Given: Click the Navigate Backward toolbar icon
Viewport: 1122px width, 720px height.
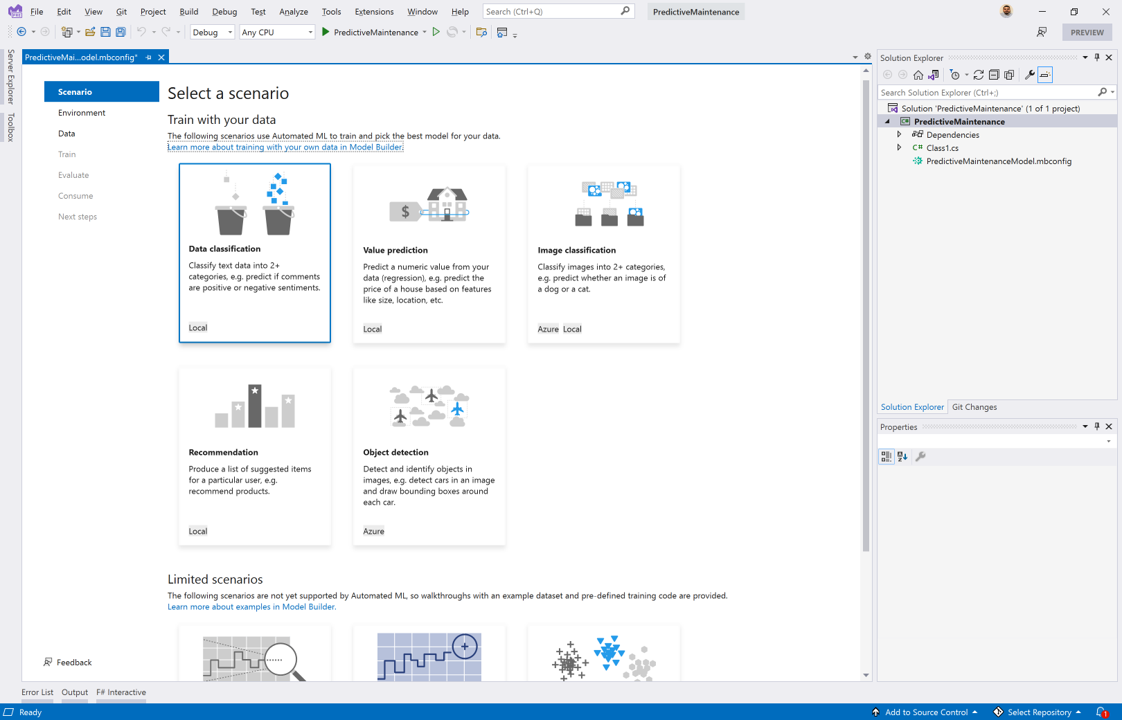Looking at the screenshot, I should click(21, 32).
